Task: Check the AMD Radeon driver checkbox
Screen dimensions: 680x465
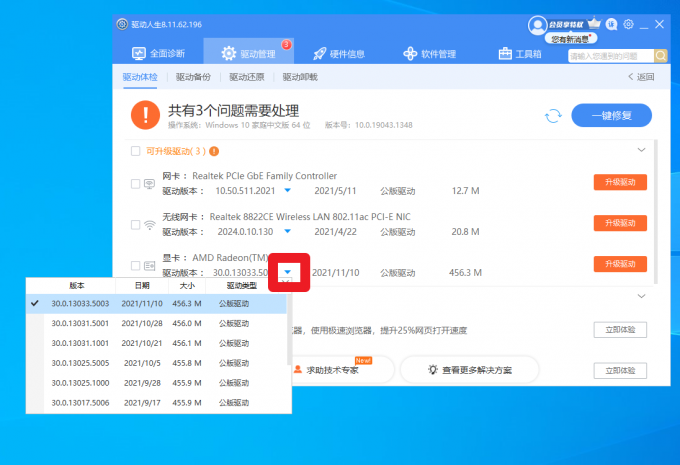Action: (135, 265)
